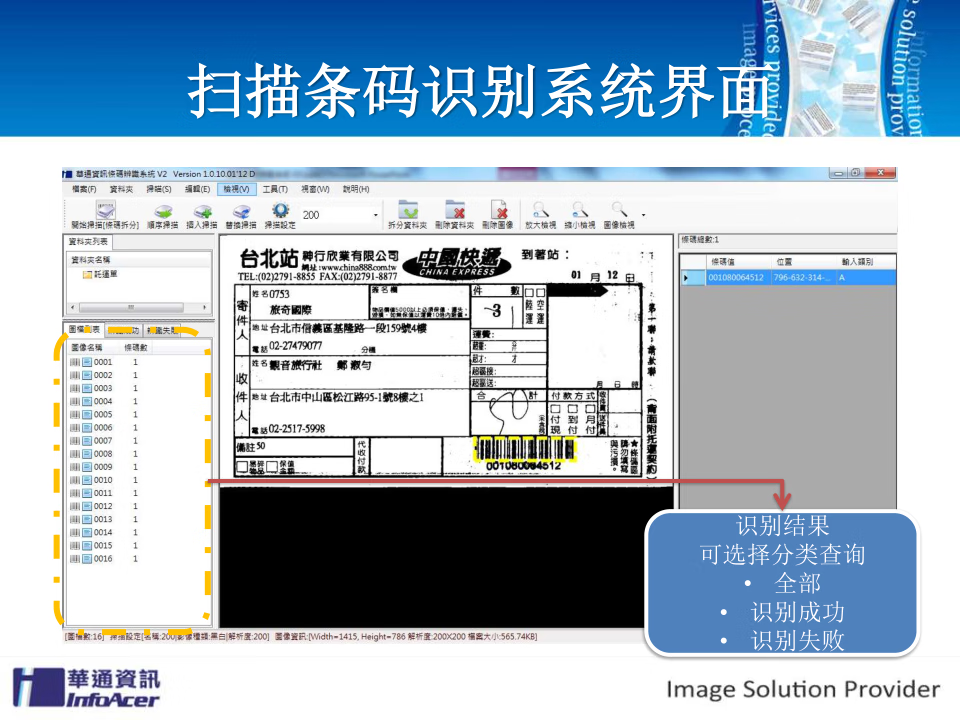The height and width of the screenshot is (720, 960).
Task: Open the 編輯(E) menu
Action: [197, 189]
